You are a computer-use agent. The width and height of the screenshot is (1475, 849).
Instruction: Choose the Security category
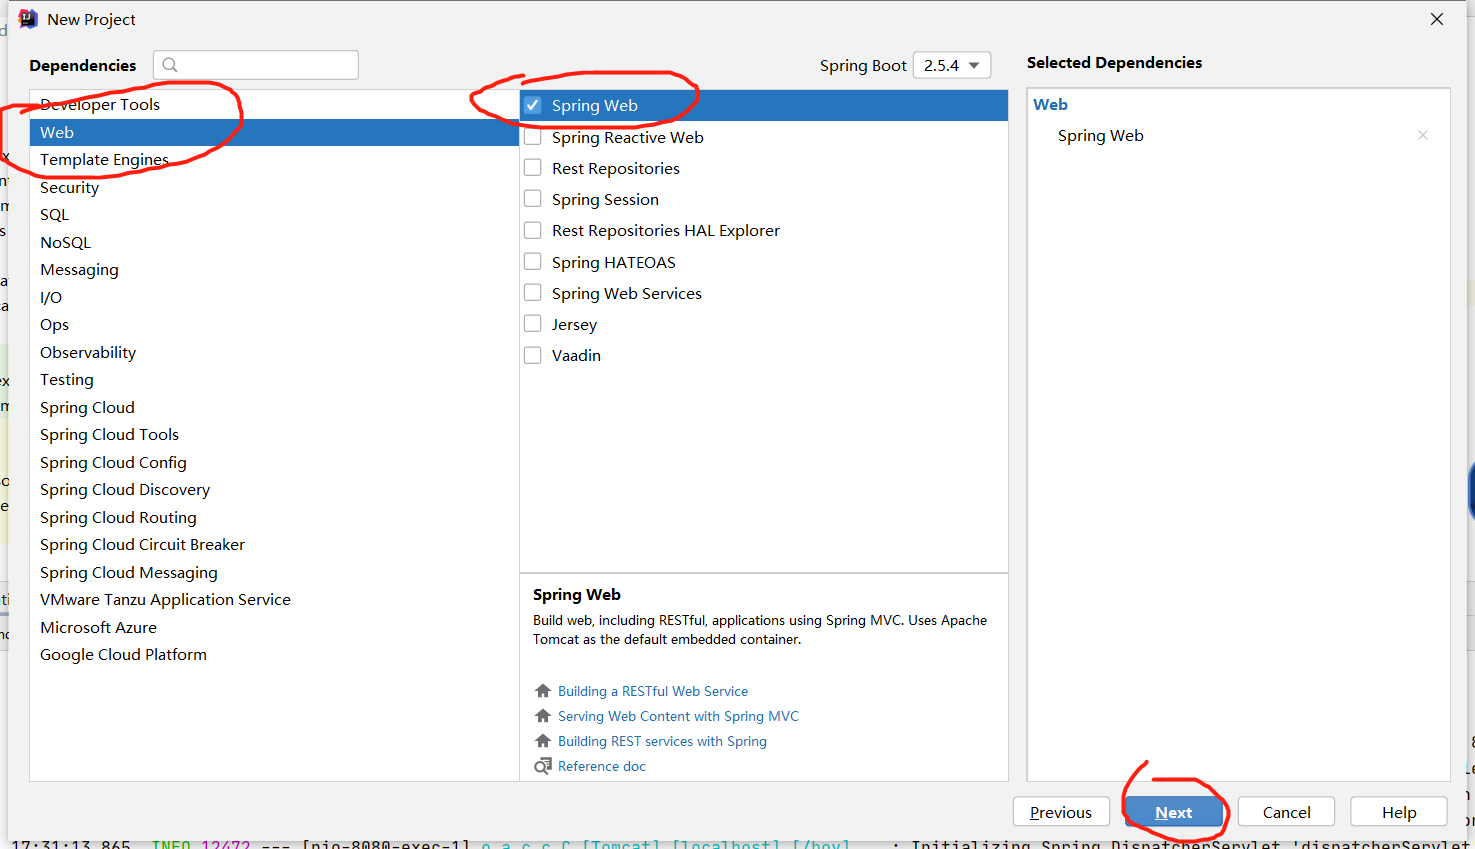click(x=274, y=187)
